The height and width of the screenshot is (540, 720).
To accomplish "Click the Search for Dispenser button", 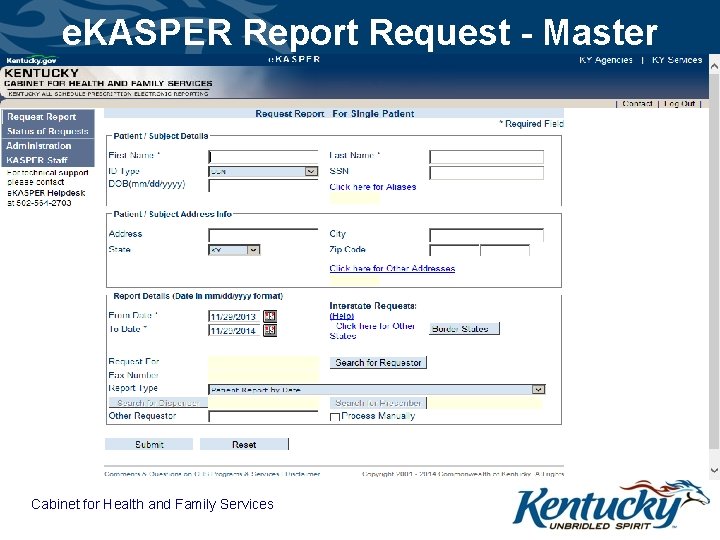I will 158,403.
